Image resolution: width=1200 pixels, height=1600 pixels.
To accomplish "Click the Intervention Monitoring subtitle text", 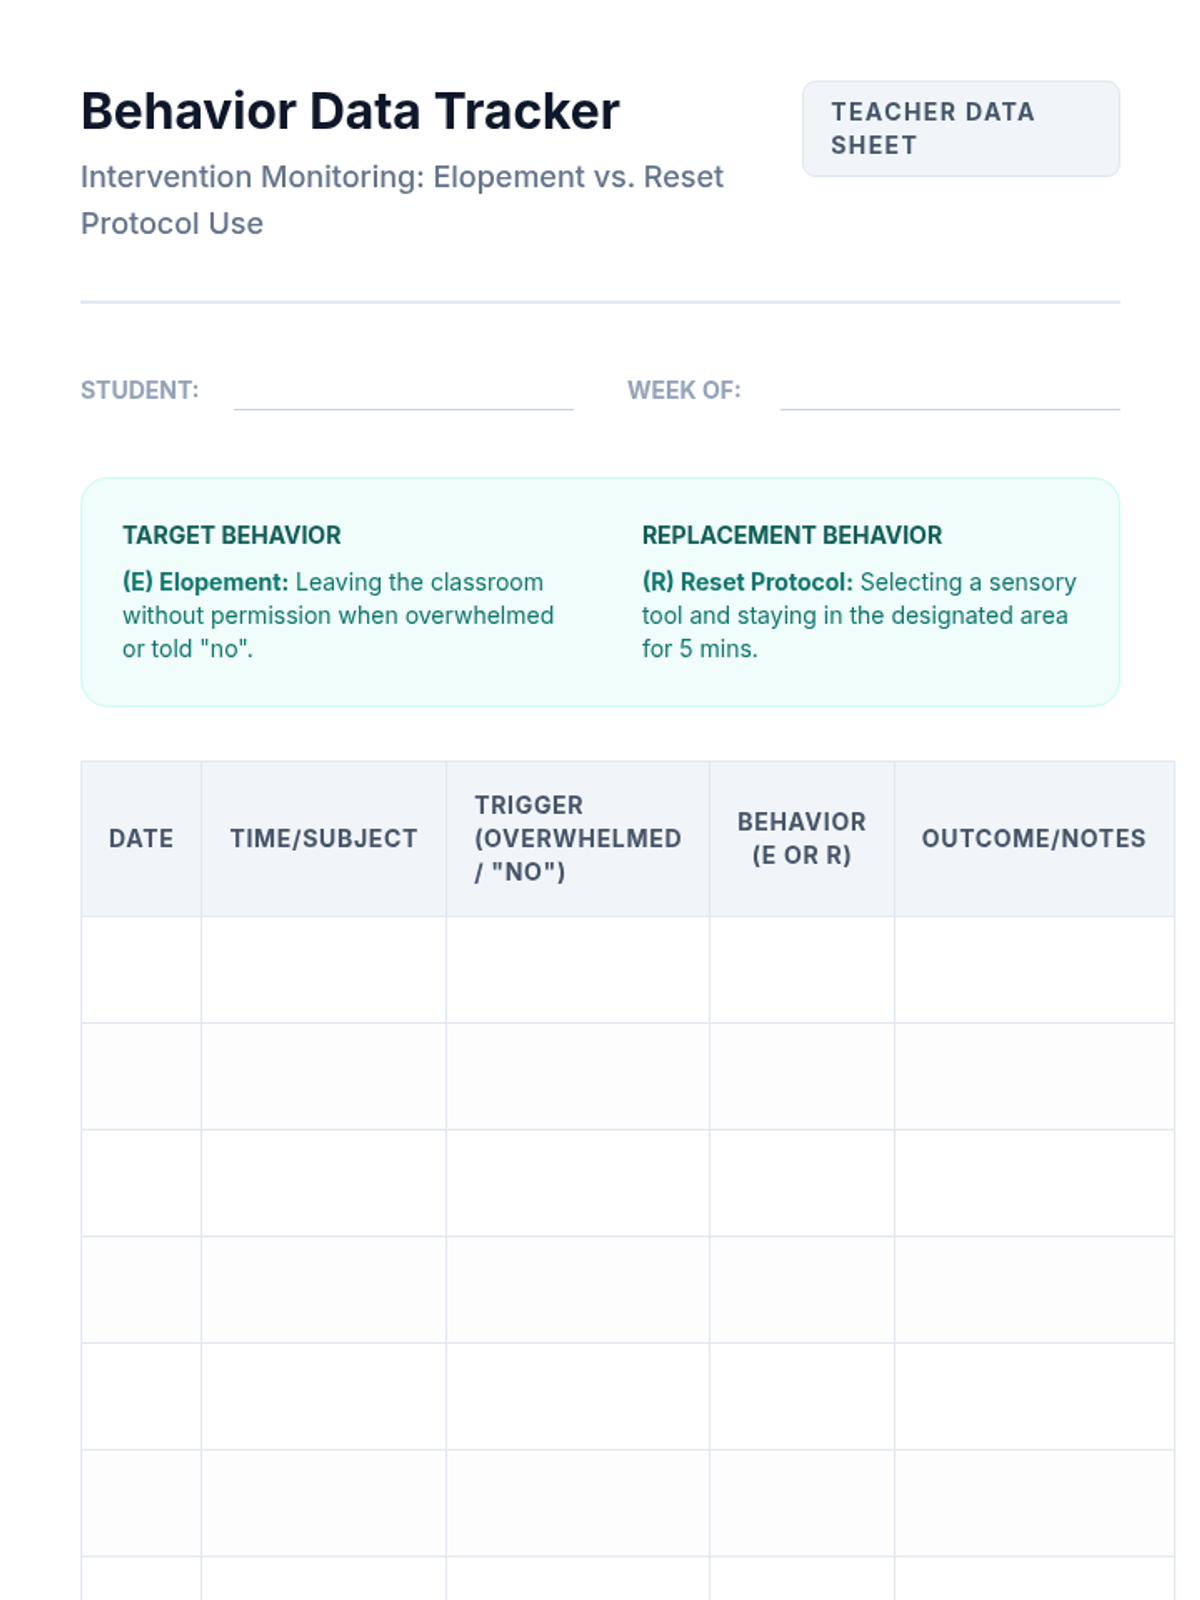I will (x=401, y=200).
